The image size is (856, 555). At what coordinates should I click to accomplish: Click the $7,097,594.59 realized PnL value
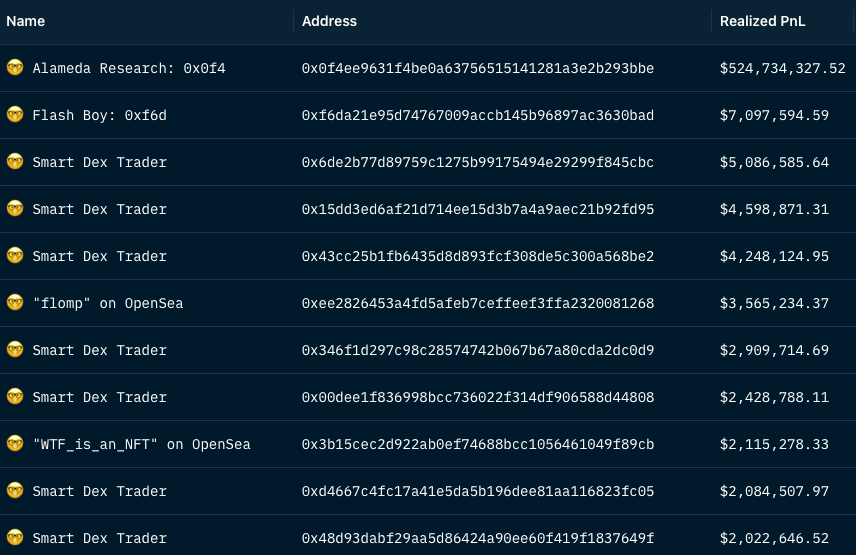pos(774,115)
